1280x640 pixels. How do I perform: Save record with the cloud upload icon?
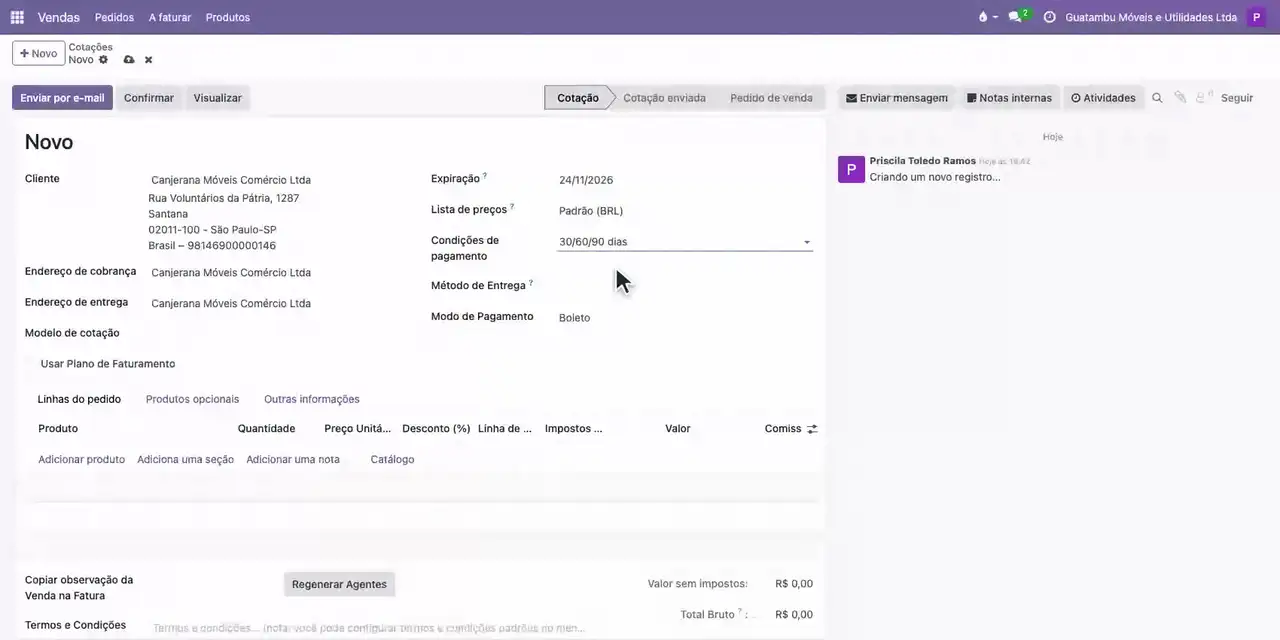129,60
